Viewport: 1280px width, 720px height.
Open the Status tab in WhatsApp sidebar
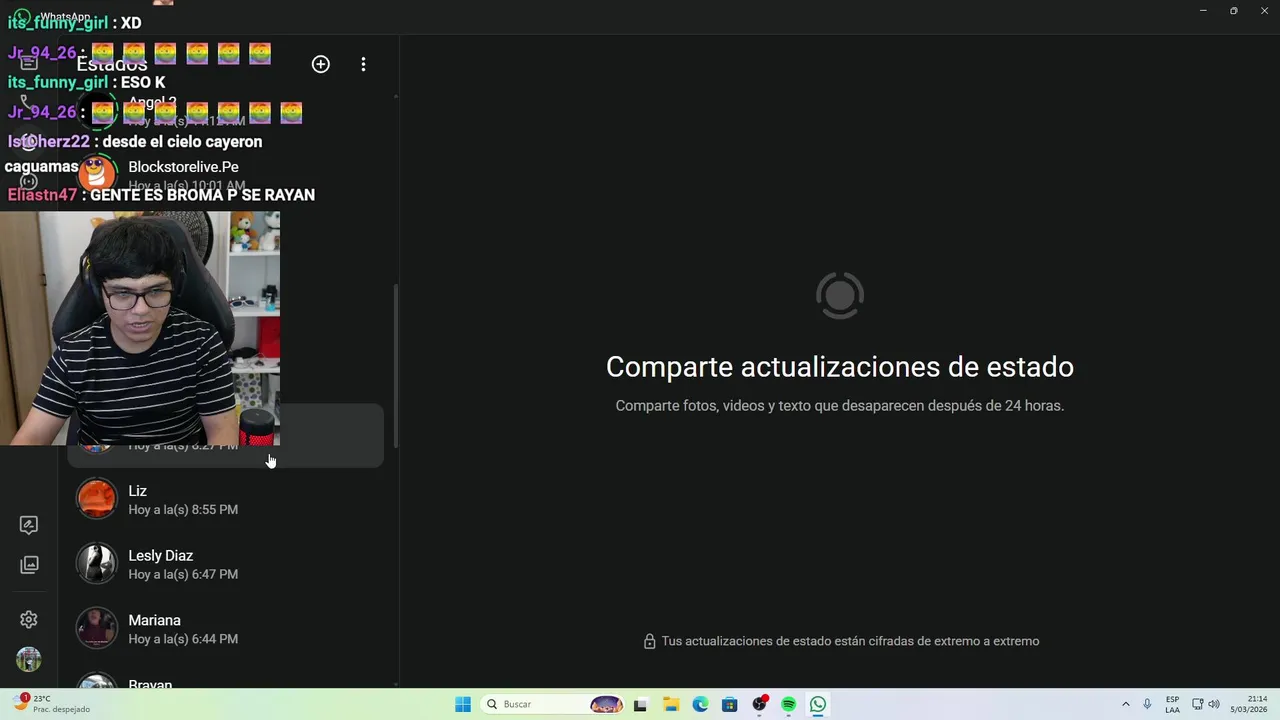tap(29, 142)
